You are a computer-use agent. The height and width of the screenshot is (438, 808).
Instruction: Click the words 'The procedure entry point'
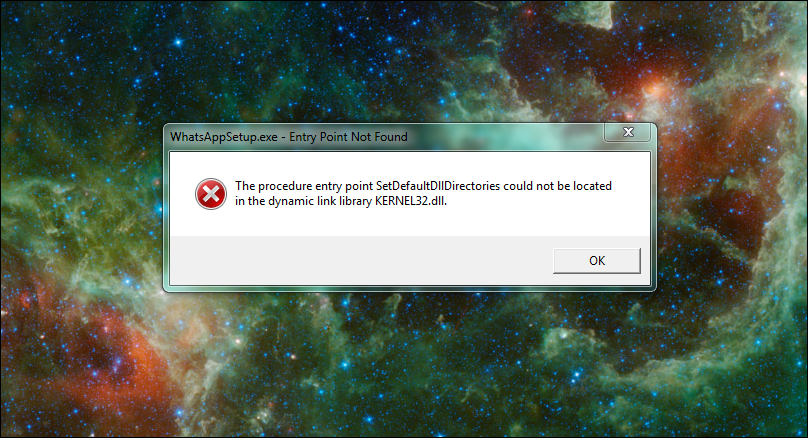click(304, 186)
